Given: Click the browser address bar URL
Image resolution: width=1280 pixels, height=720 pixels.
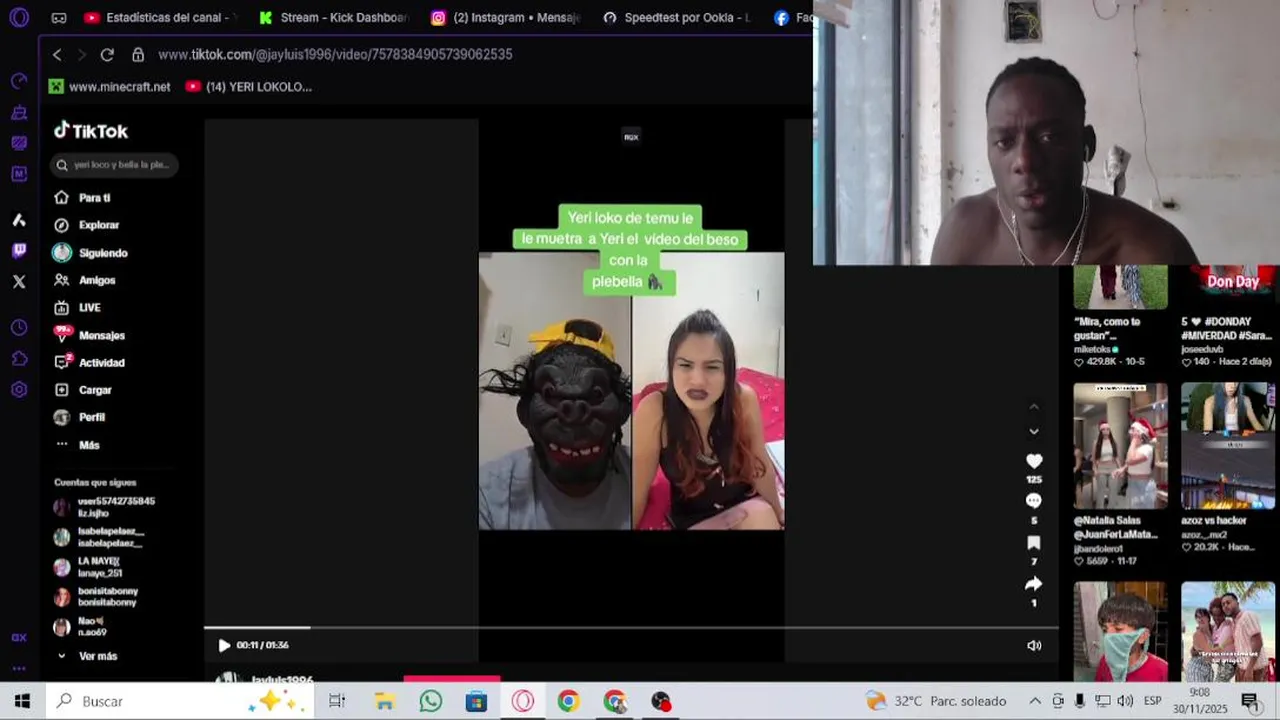Looking at the screenshot, I should pos(335,54).
